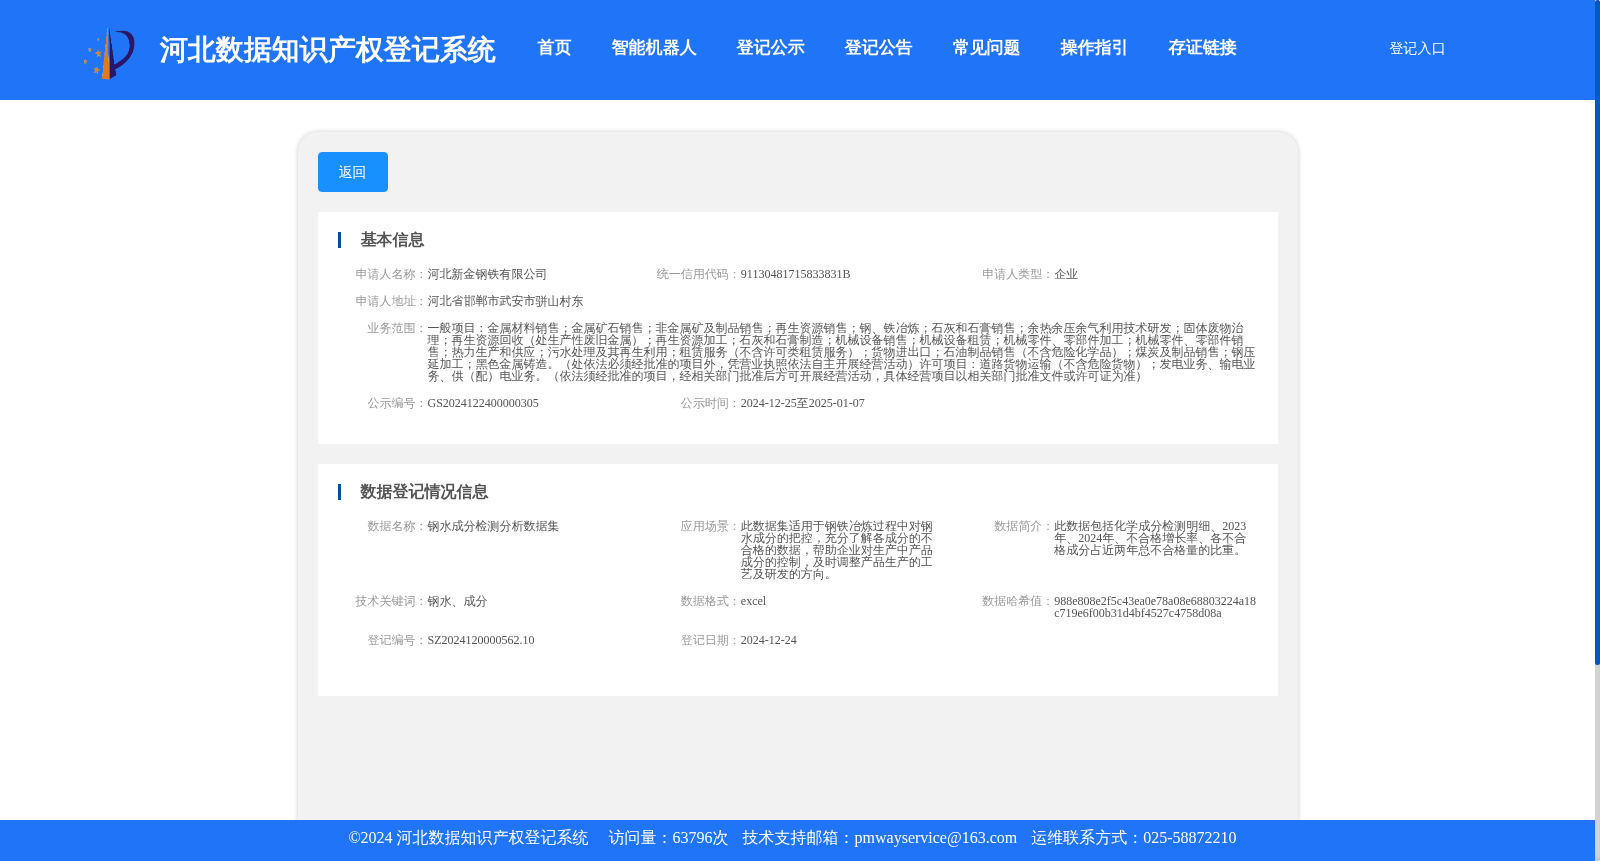The width and height of the screenshot is (1600, 861).
Task: Select the data hash value text
Action: [1155, 607]
